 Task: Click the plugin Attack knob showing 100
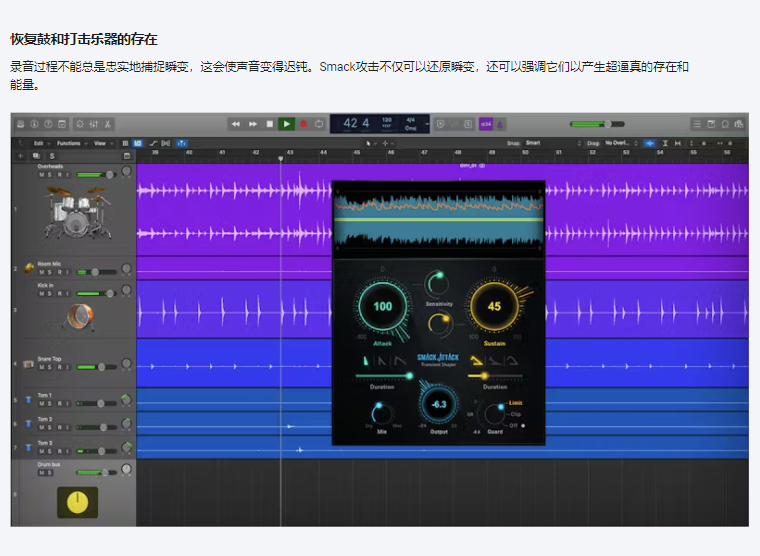tap(382, 306)
